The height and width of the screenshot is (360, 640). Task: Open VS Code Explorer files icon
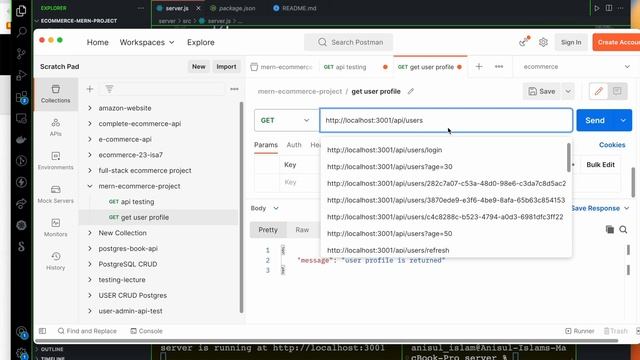pos(21,11)
